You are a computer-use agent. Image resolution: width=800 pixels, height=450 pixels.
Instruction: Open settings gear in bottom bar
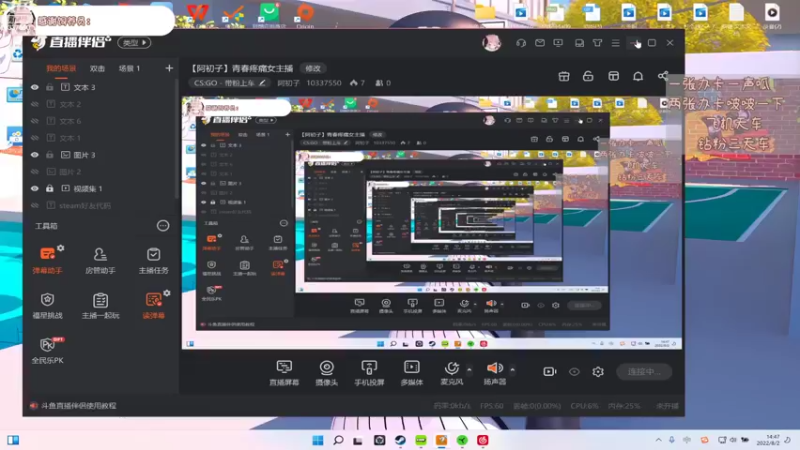tap(598, 371)
